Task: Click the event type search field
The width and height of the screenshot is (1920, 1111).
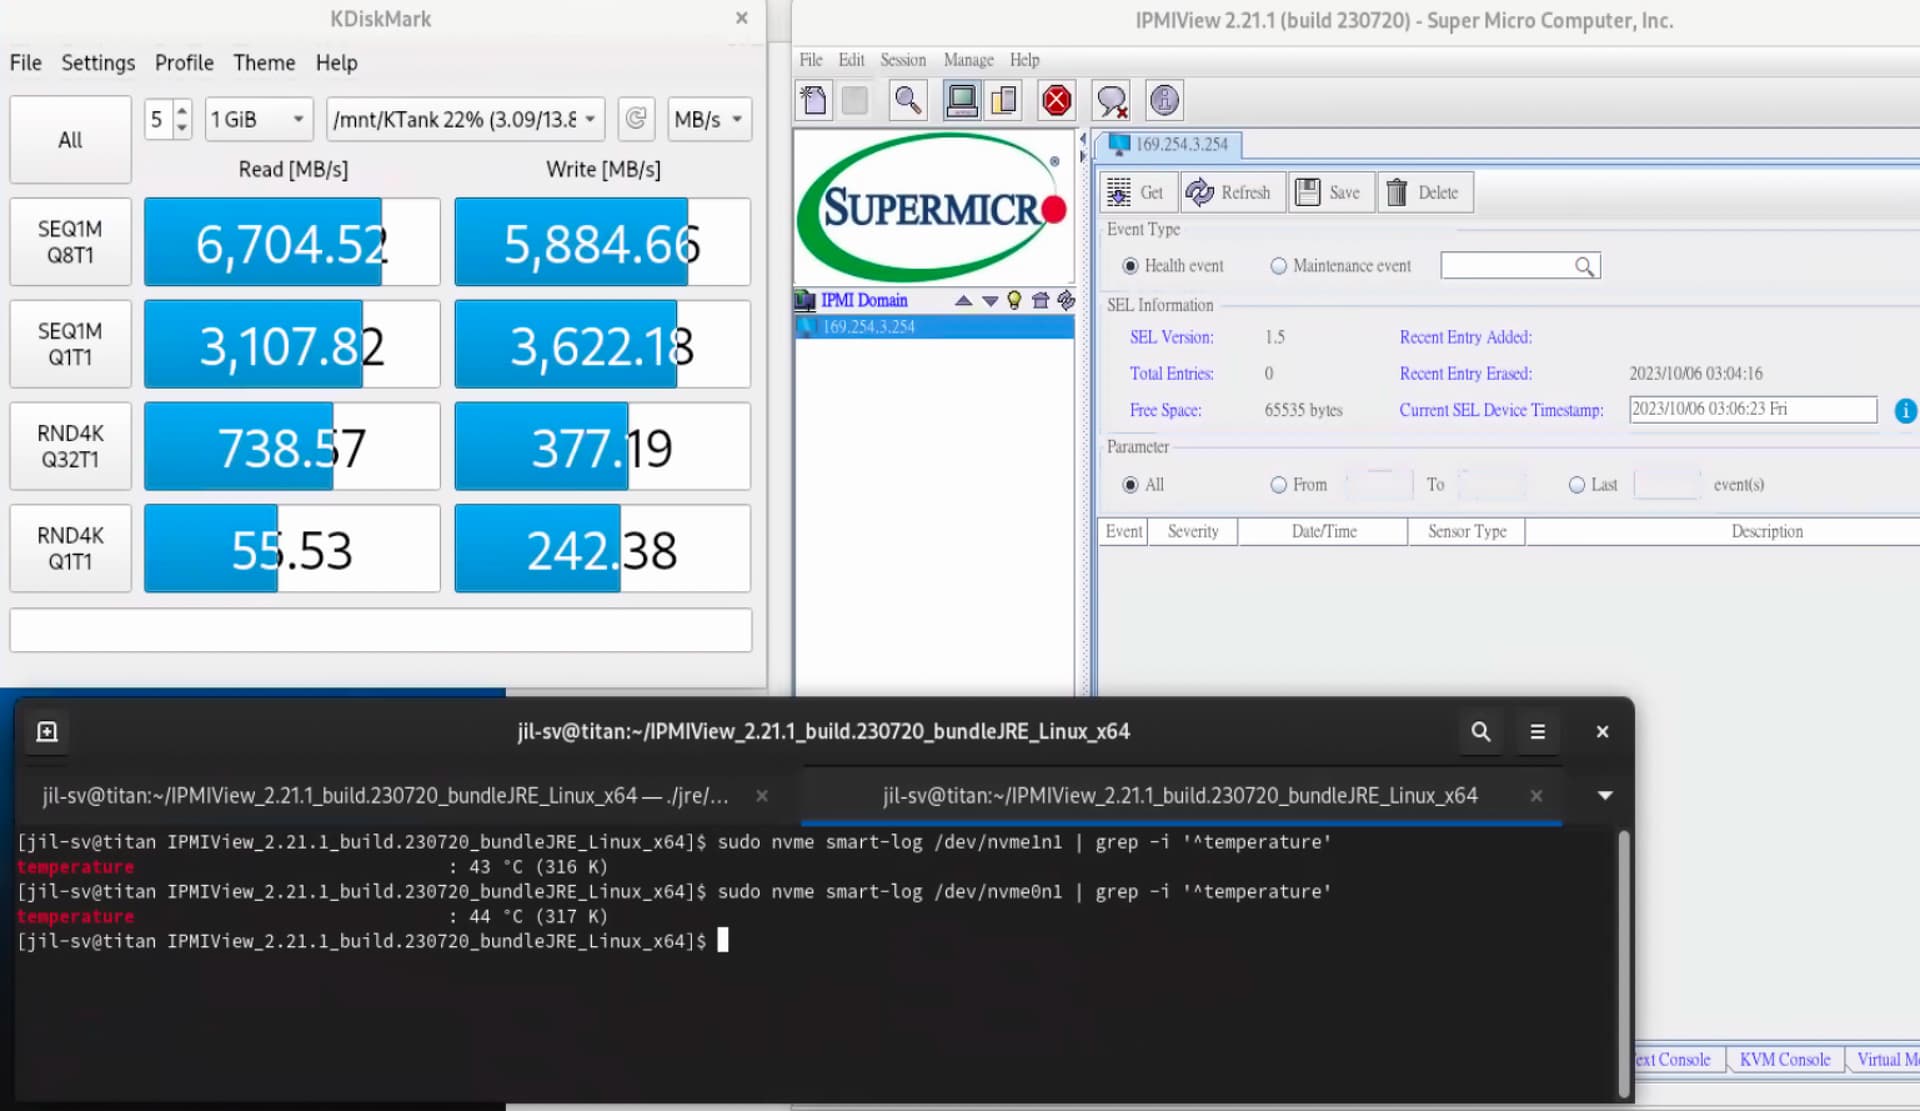Action: 1508,266
